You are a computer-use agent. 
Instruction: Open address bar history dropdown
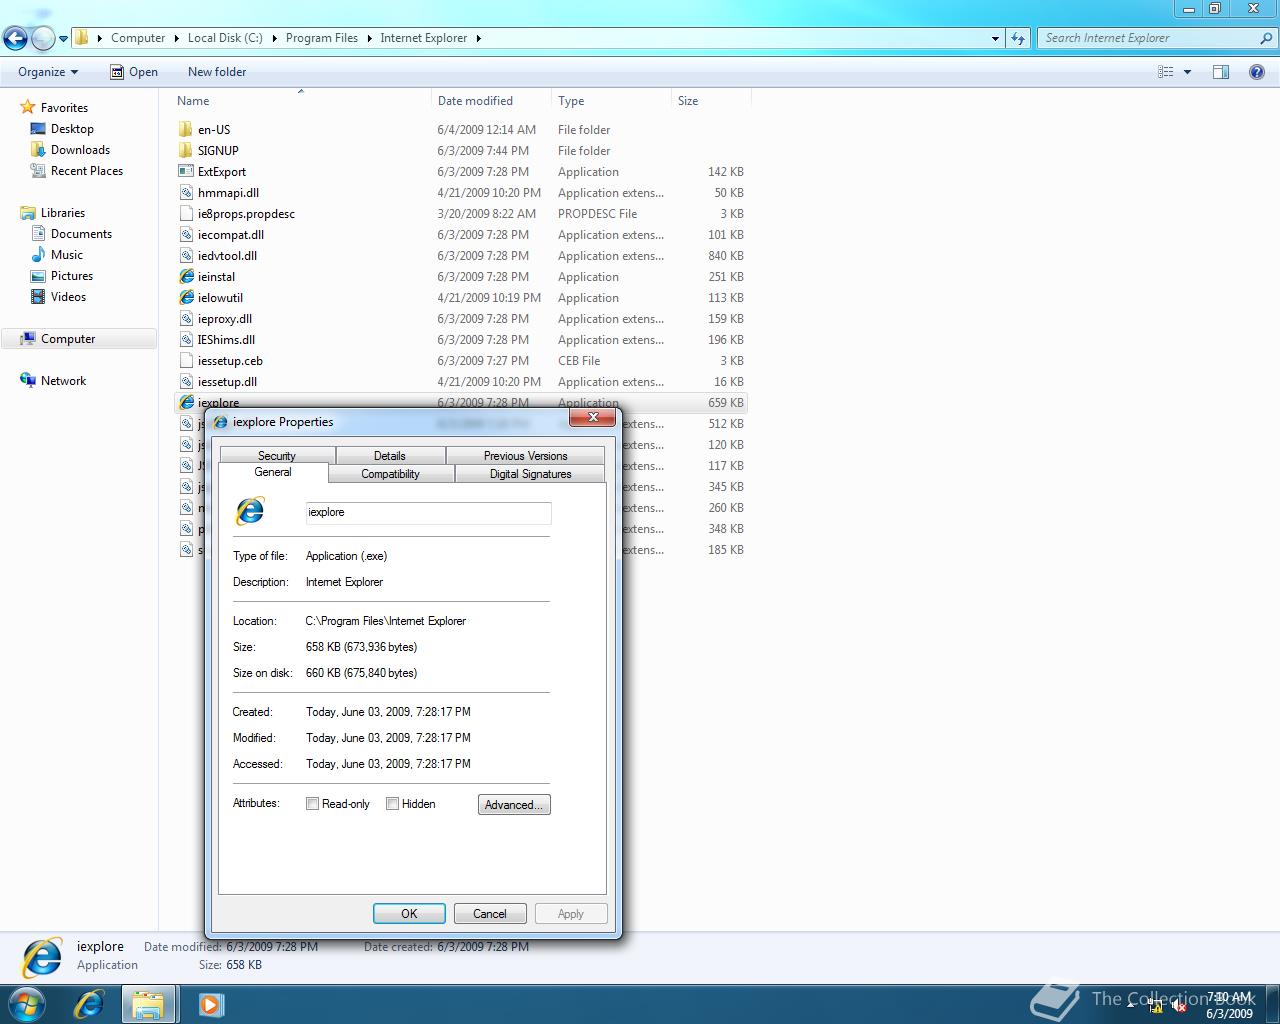pyautogui.click(x=995, y=38)
